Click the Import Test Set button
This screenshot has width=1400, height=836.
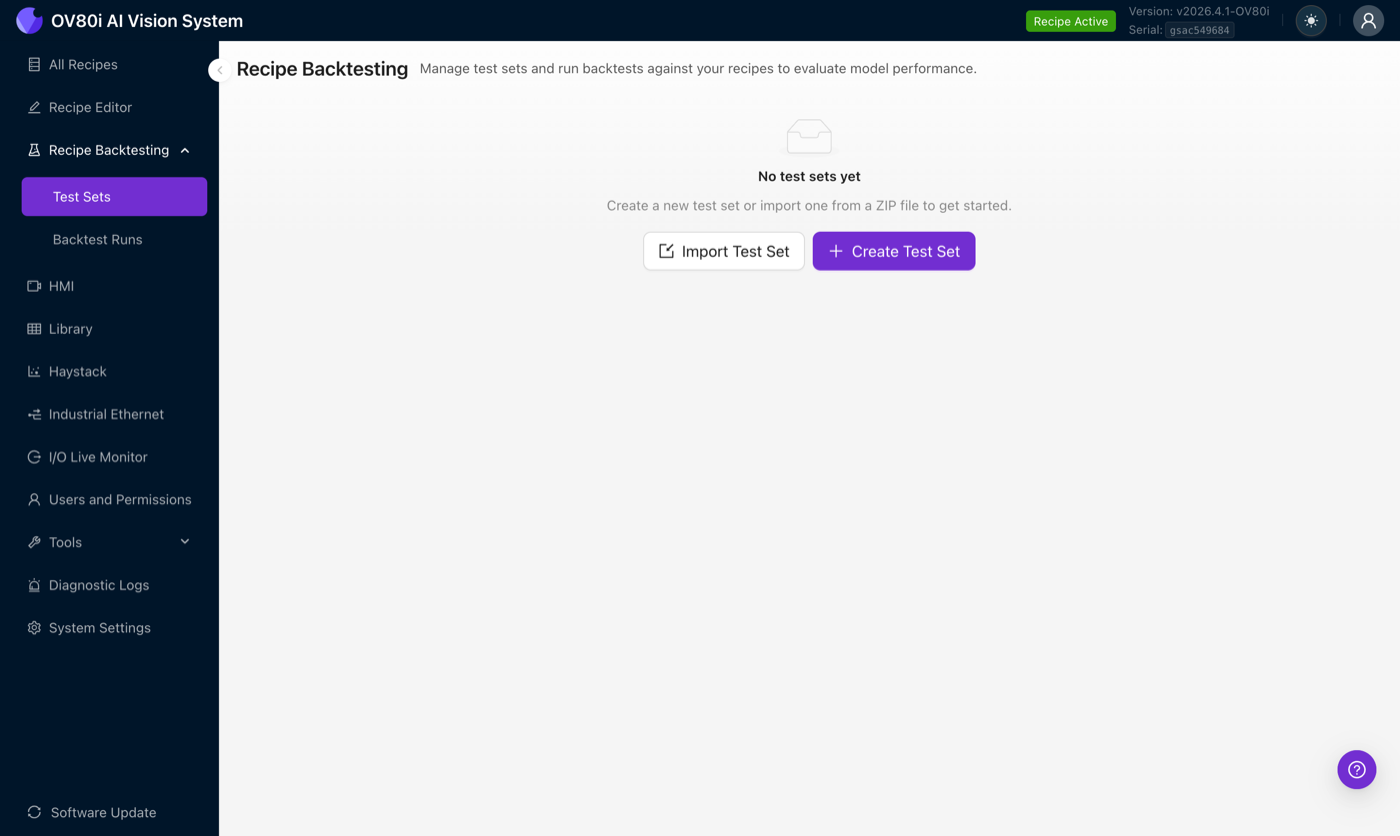coord(723,251)
